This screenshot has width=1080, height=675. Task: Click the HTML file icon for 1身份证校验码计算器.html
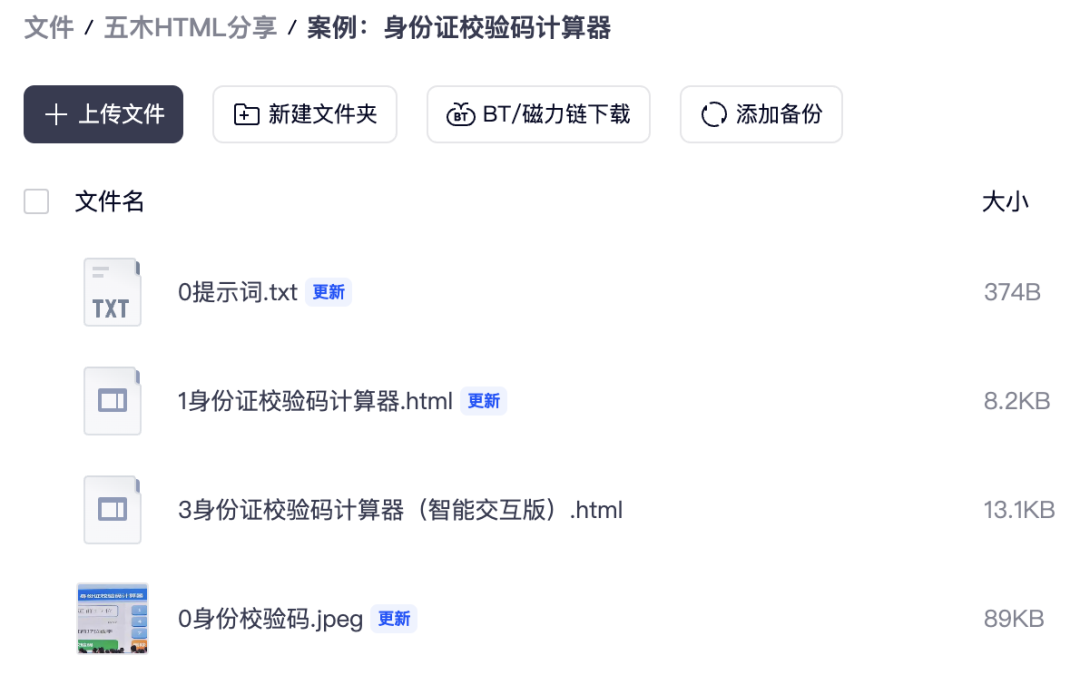point(112,400)
